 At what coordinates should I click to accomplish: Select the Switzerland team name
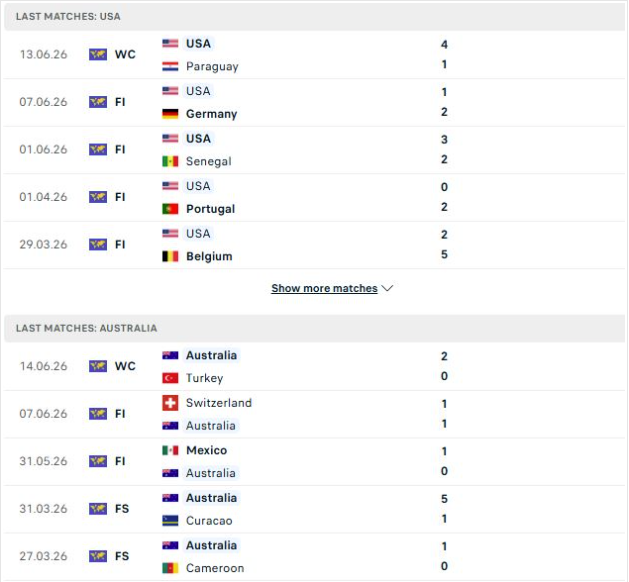pyautogui.click(x=219, y=403)
